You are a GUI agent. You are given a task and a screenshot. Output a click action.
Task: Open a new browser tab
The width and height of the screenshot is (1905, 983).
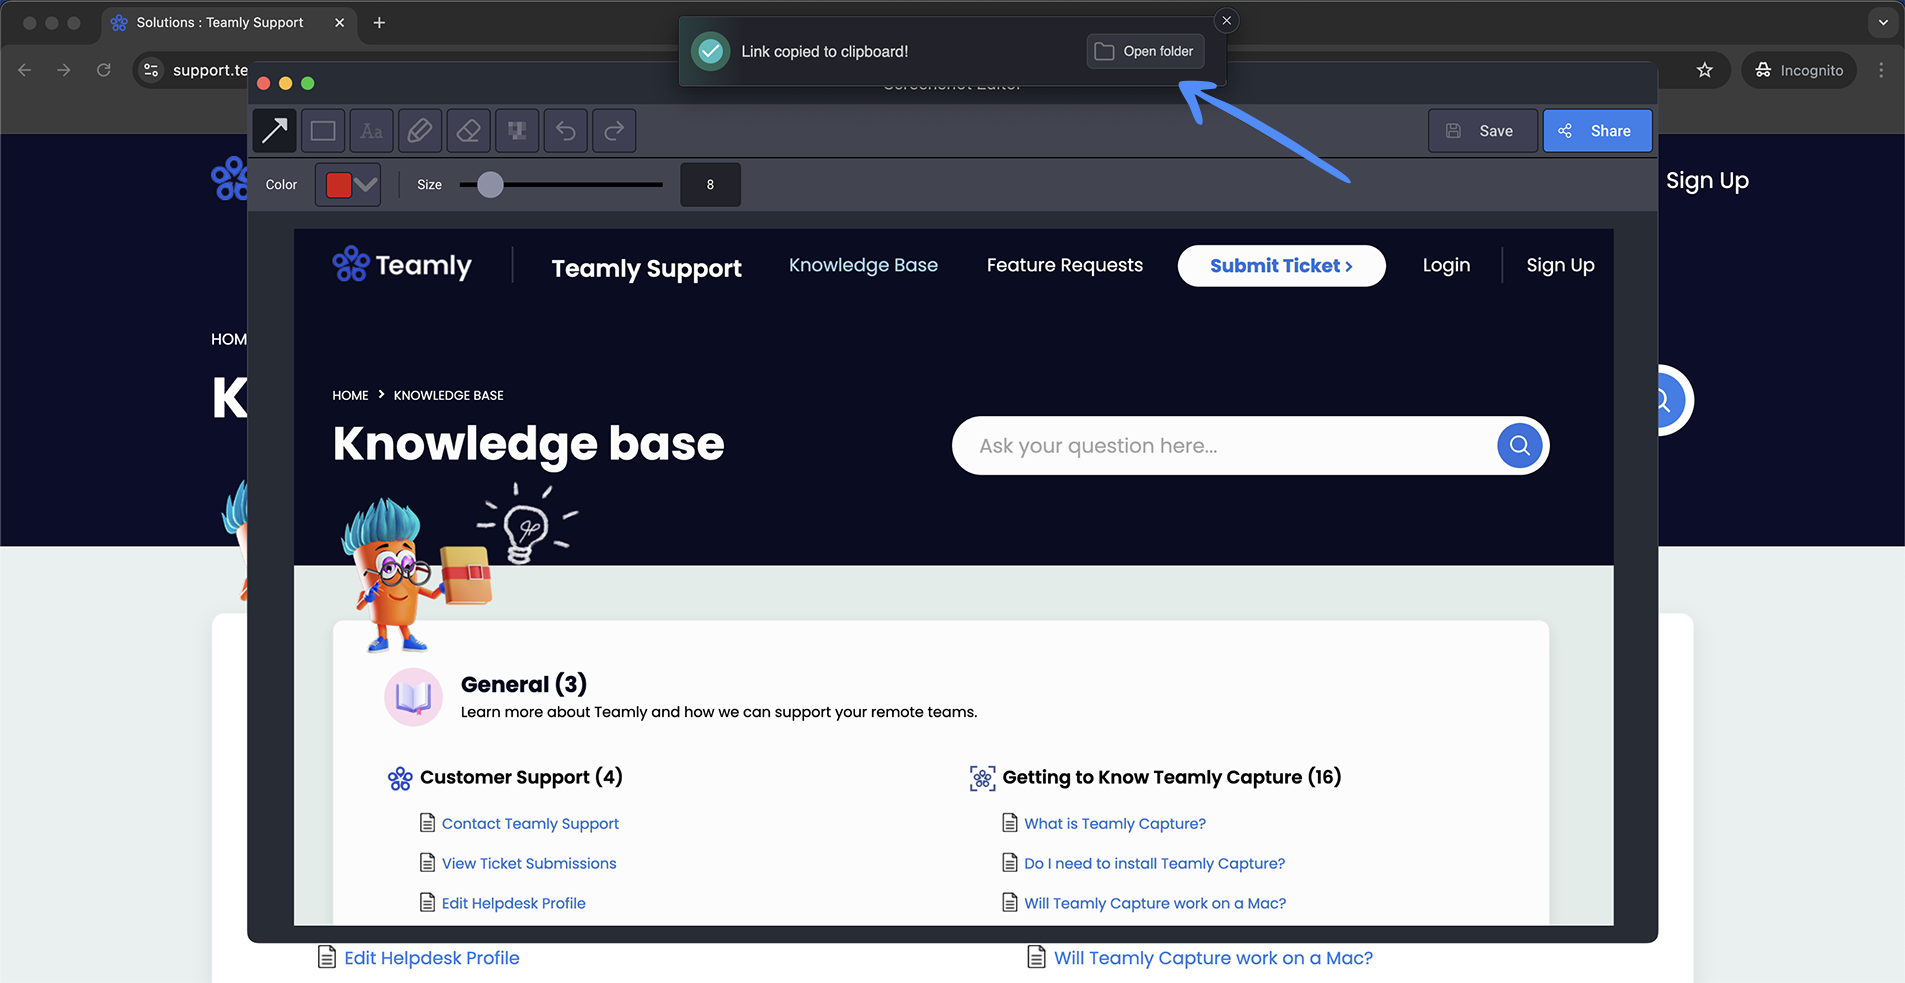point(379,22)
